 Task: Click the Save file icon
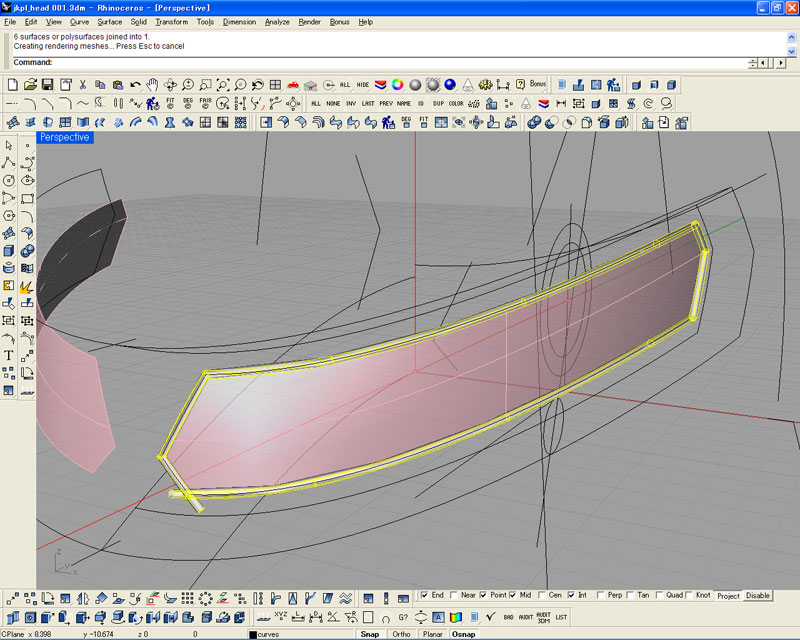[x=47, y=85]
